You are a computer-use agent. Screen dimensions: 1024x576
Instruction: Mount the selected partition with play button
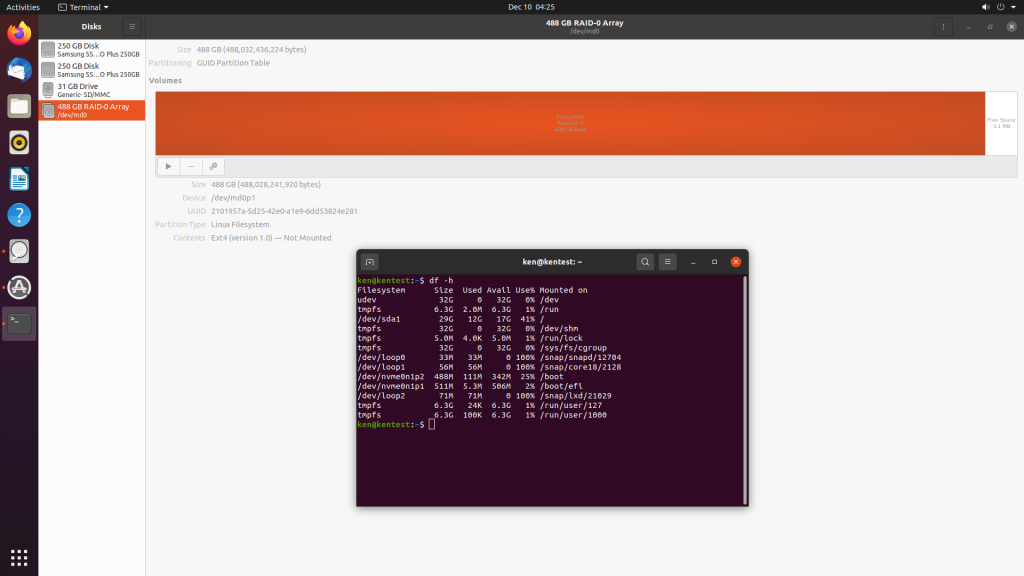point(168,167)
